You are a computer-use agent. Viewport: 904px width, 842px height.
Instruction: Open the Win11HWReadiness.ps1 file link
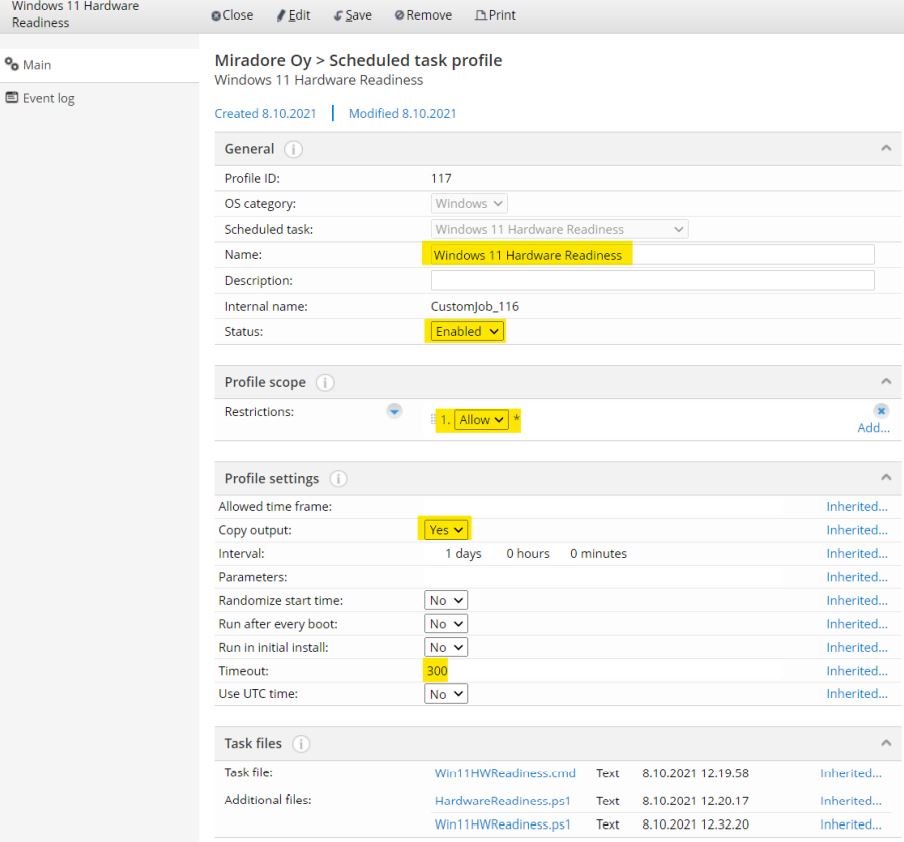click(502, 825)
